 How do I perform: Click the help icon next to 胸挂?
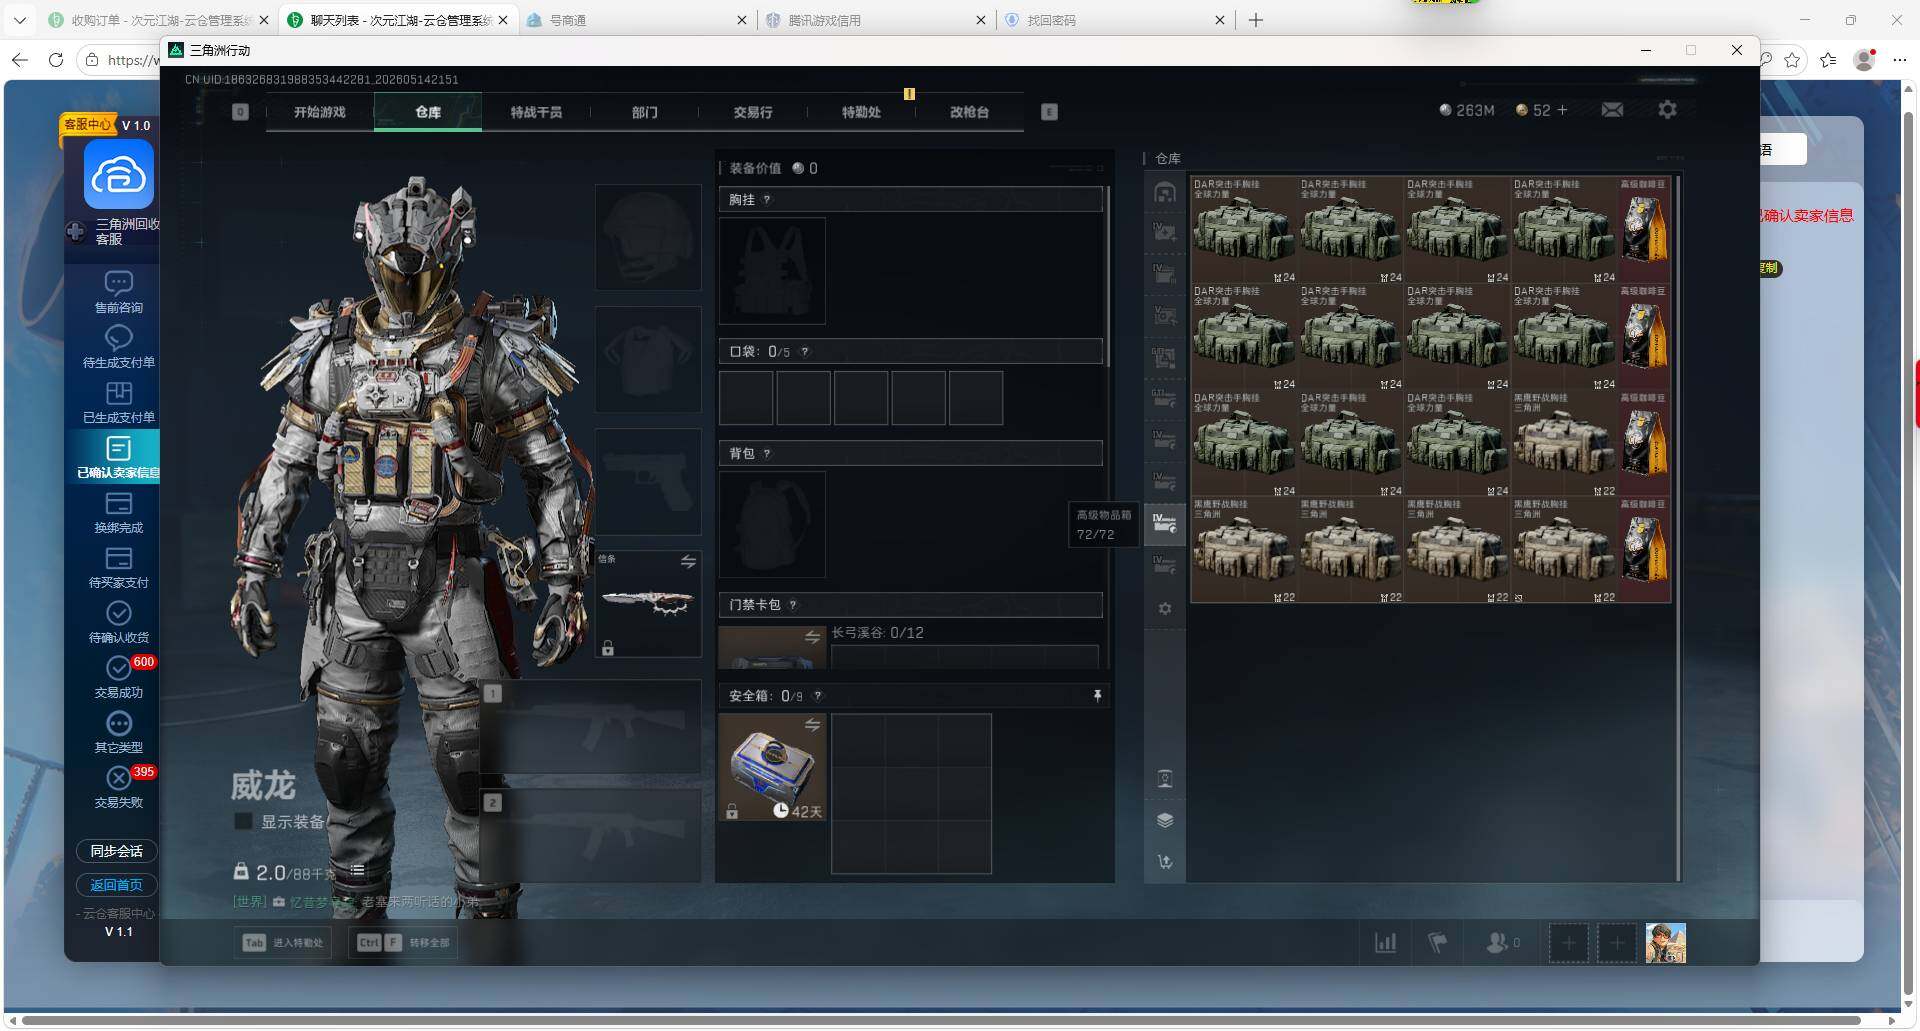pos(767,200)
